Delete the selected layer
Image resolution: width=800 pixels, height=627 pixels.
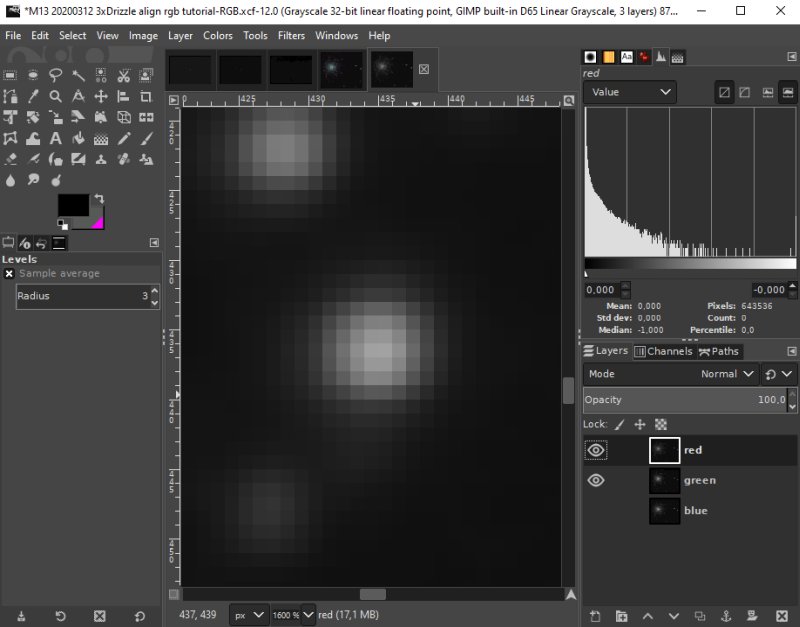coord(781,616)
